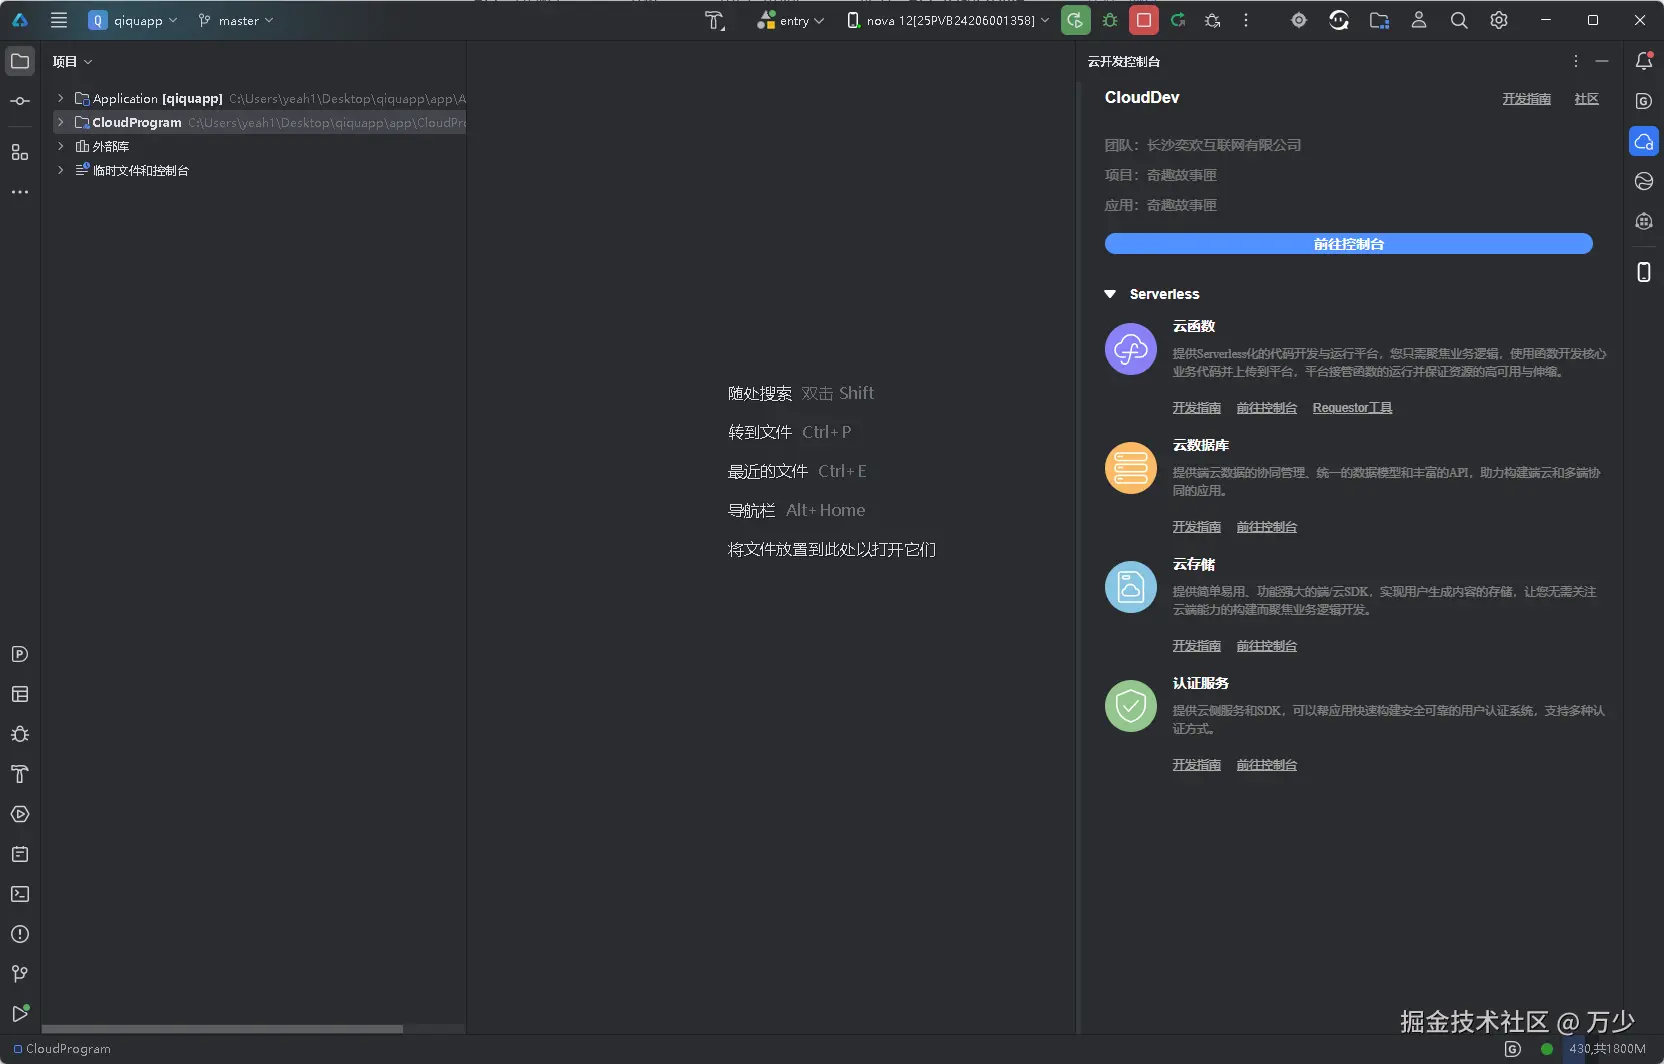Open the CloudDev 开发指南 link at top

1526,99
